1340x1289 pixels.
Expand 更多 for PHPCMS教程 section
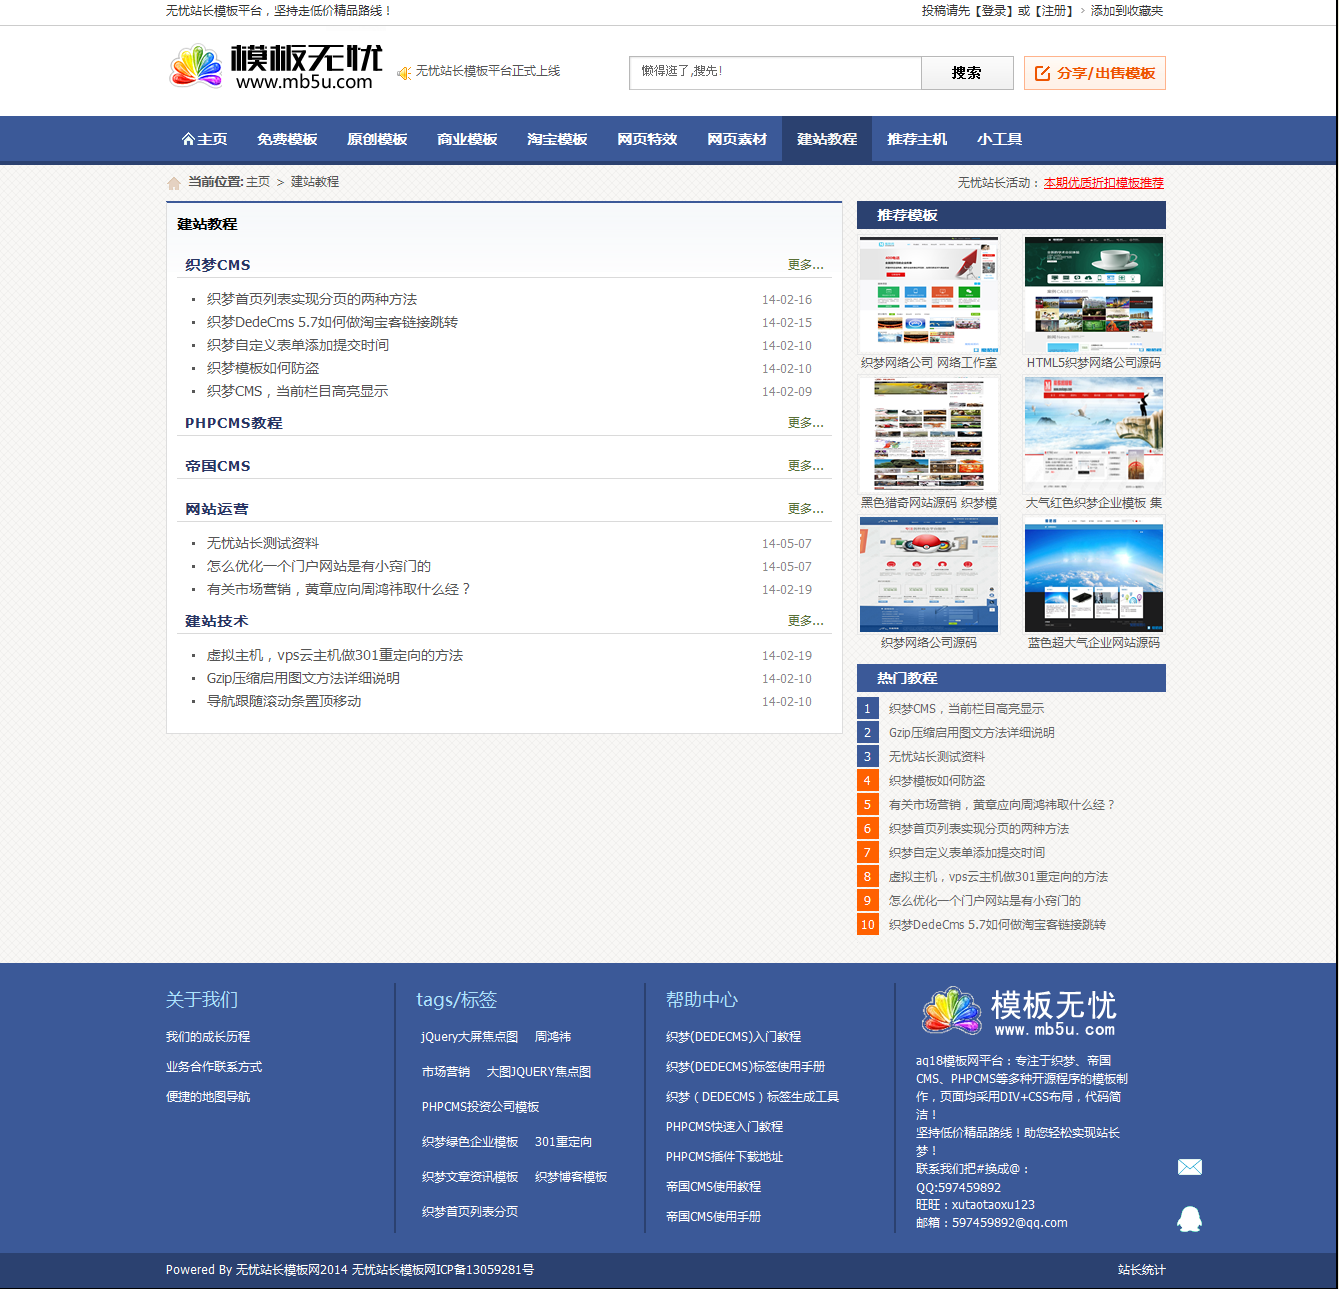[x=805, y=423]
